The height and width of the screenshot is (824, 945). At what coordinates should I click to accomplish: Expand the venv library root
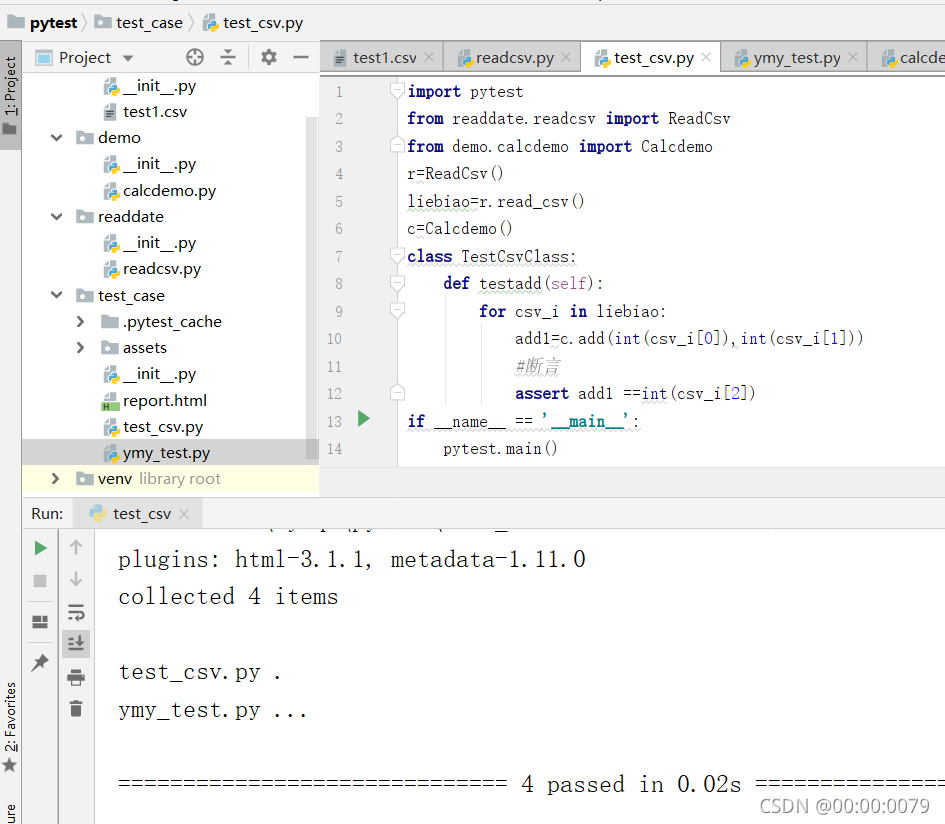(x=55, y=479)
